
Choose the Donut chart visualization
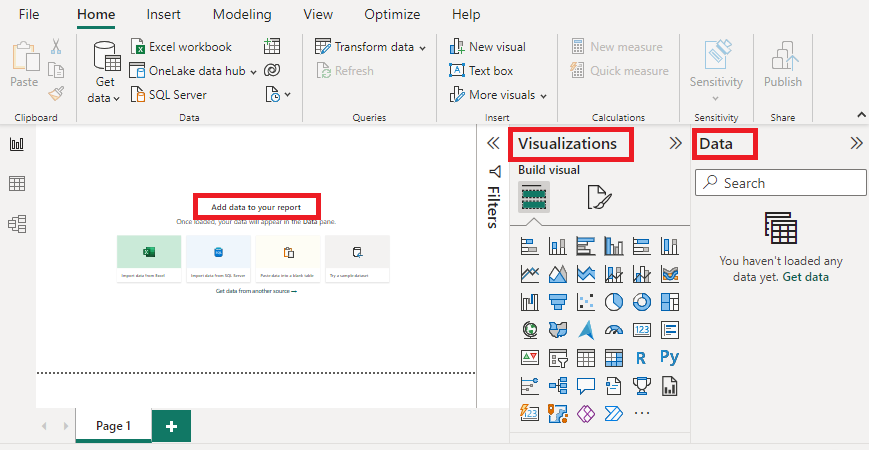click(x=642, y=302)
